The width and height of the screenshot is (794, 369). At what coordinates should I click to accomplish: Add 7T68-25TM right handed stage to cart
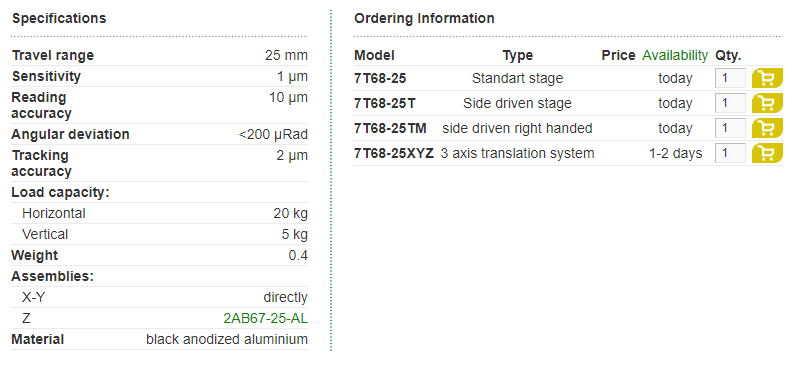(767, 128)
